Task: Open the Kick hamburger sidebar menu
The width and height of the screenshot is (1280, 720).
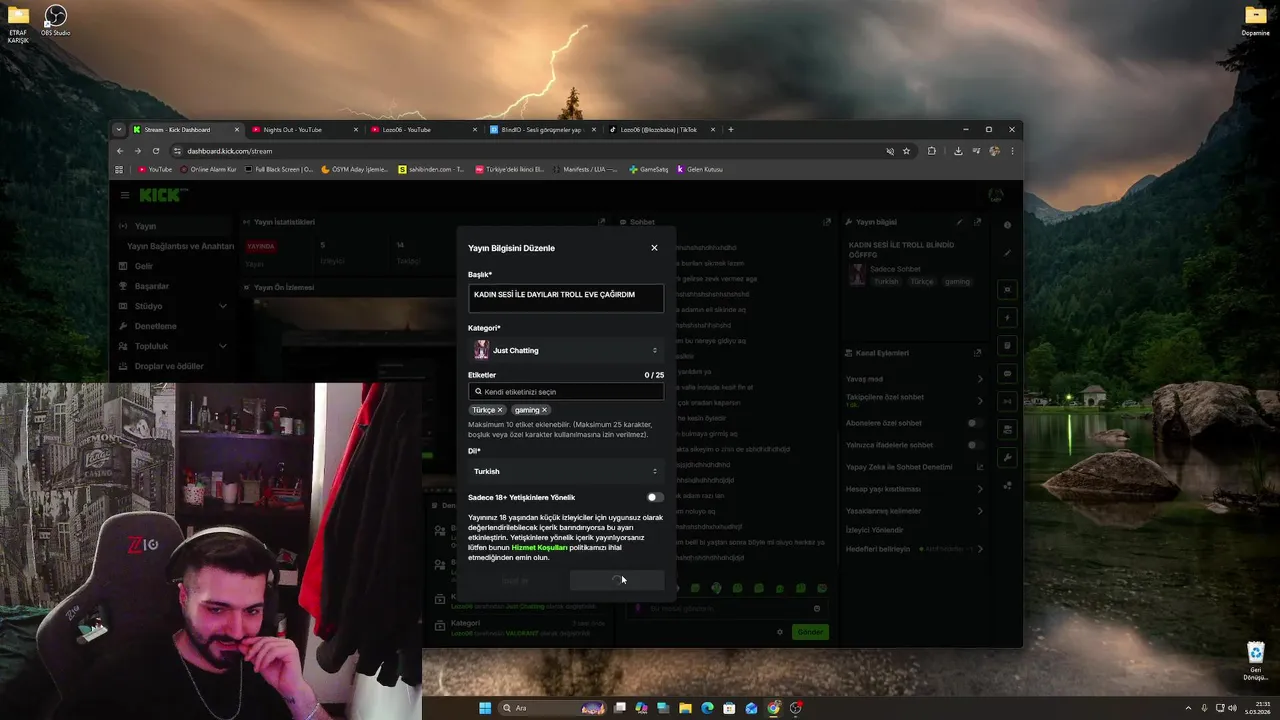Action: click(x=125, y=195)
